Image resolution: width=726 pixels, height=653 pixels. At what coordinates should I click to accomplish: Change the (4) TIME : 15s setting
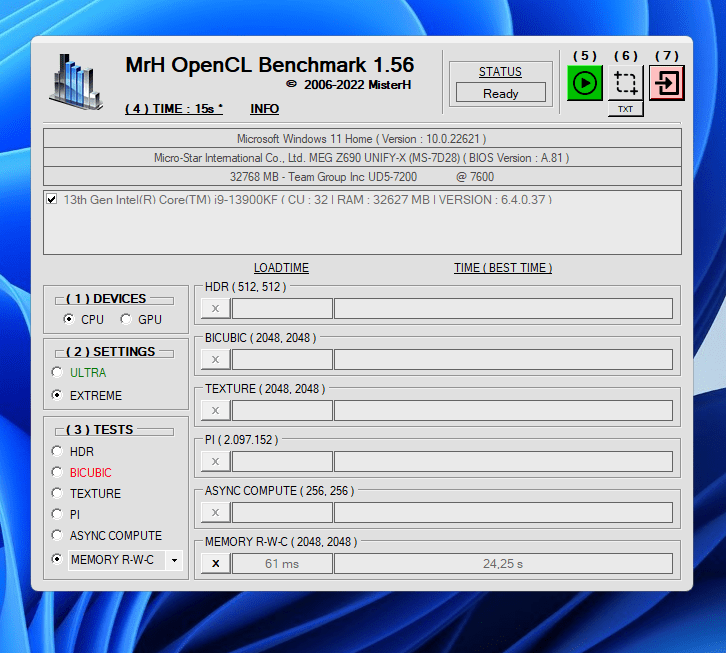[x=174, y=109]
